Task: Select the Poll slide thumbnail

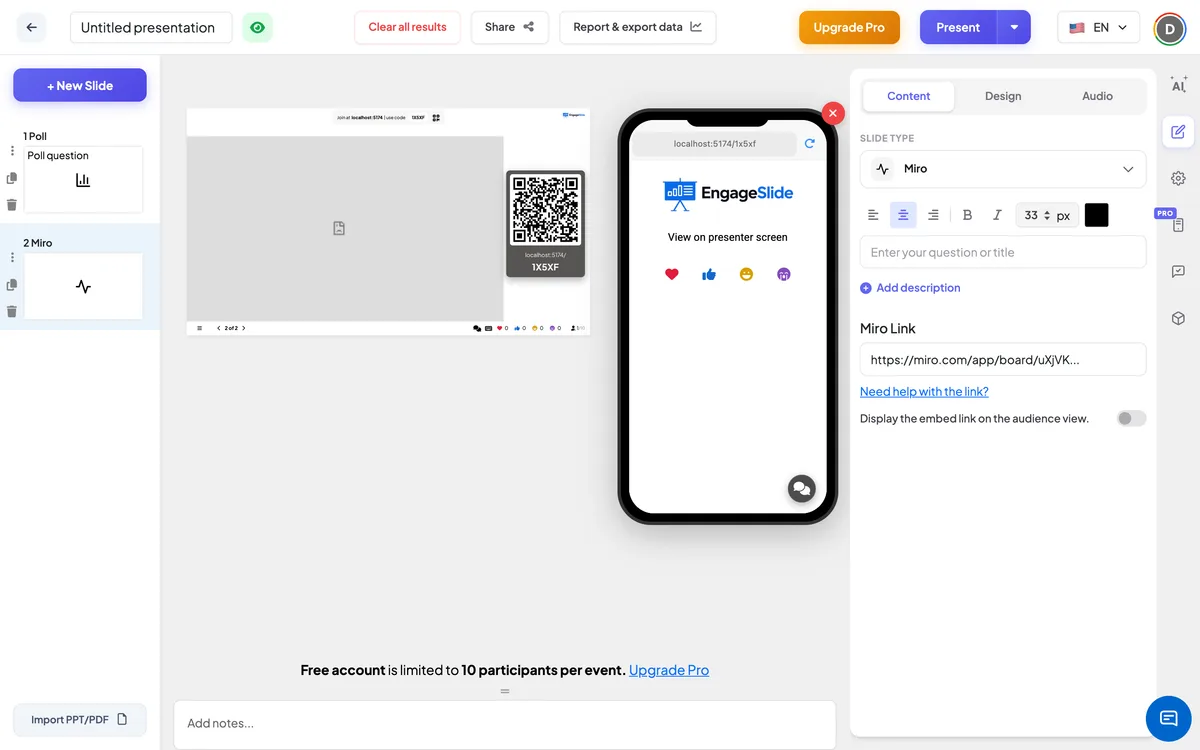Action: (x=83, y=179)
